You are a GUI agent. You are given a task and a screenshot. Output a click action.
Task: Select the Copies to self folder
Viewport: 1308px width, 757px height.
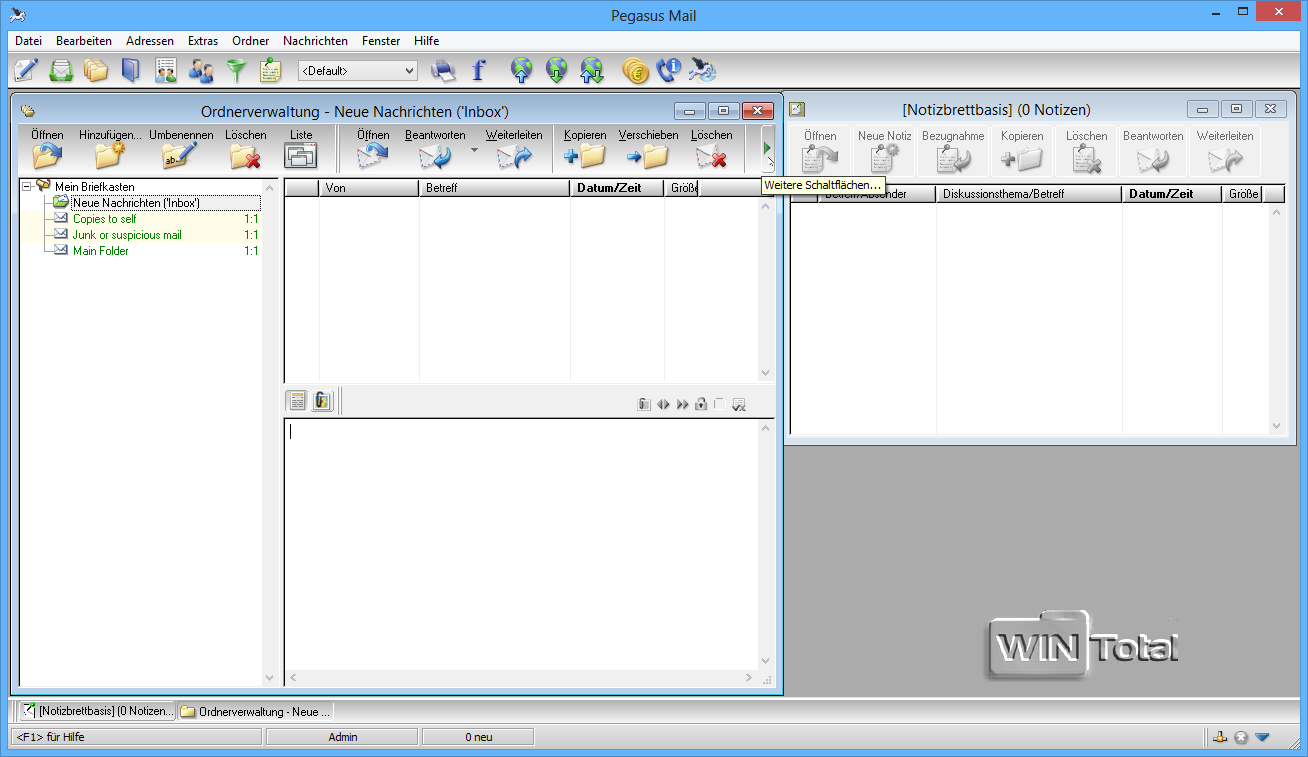pos(105,219)
